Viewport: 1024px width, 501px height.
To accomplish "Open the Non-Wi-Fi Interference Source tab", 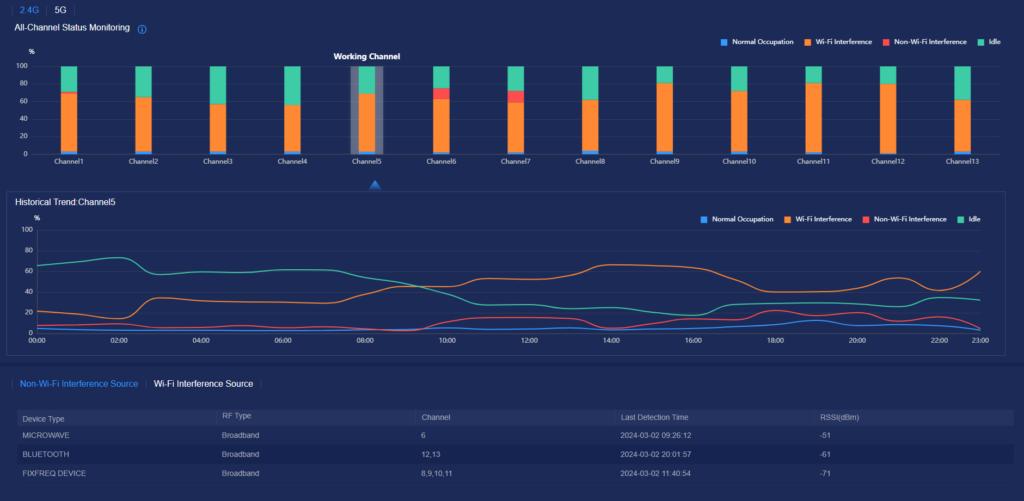I will click(x=79, y=383).
